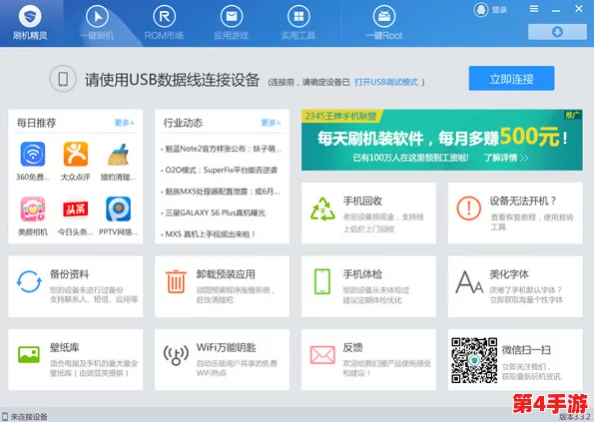Click the phone device icon beside USB prompt

[x=63, y=79]
